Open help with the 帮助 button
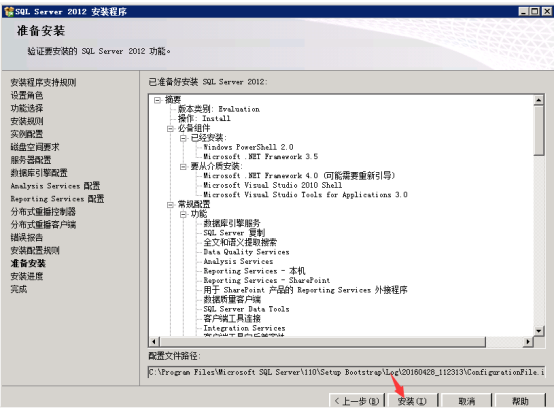The width and height of the screenshot is (554, 408). 520,401
